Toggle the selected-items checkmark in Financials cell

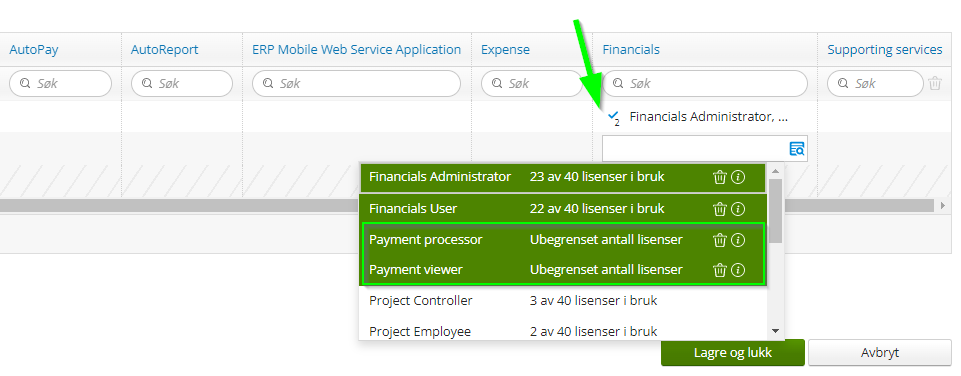(x=613, y=118)
